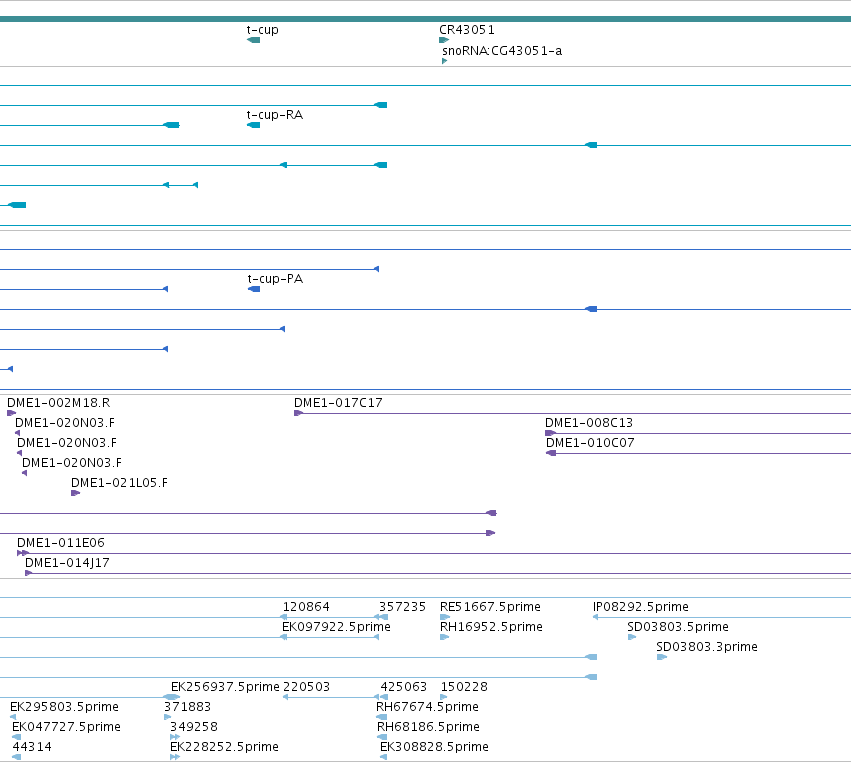This screenshot has height=762, width=851.
Task: Click EST label 150228
Action: (464, 687)
